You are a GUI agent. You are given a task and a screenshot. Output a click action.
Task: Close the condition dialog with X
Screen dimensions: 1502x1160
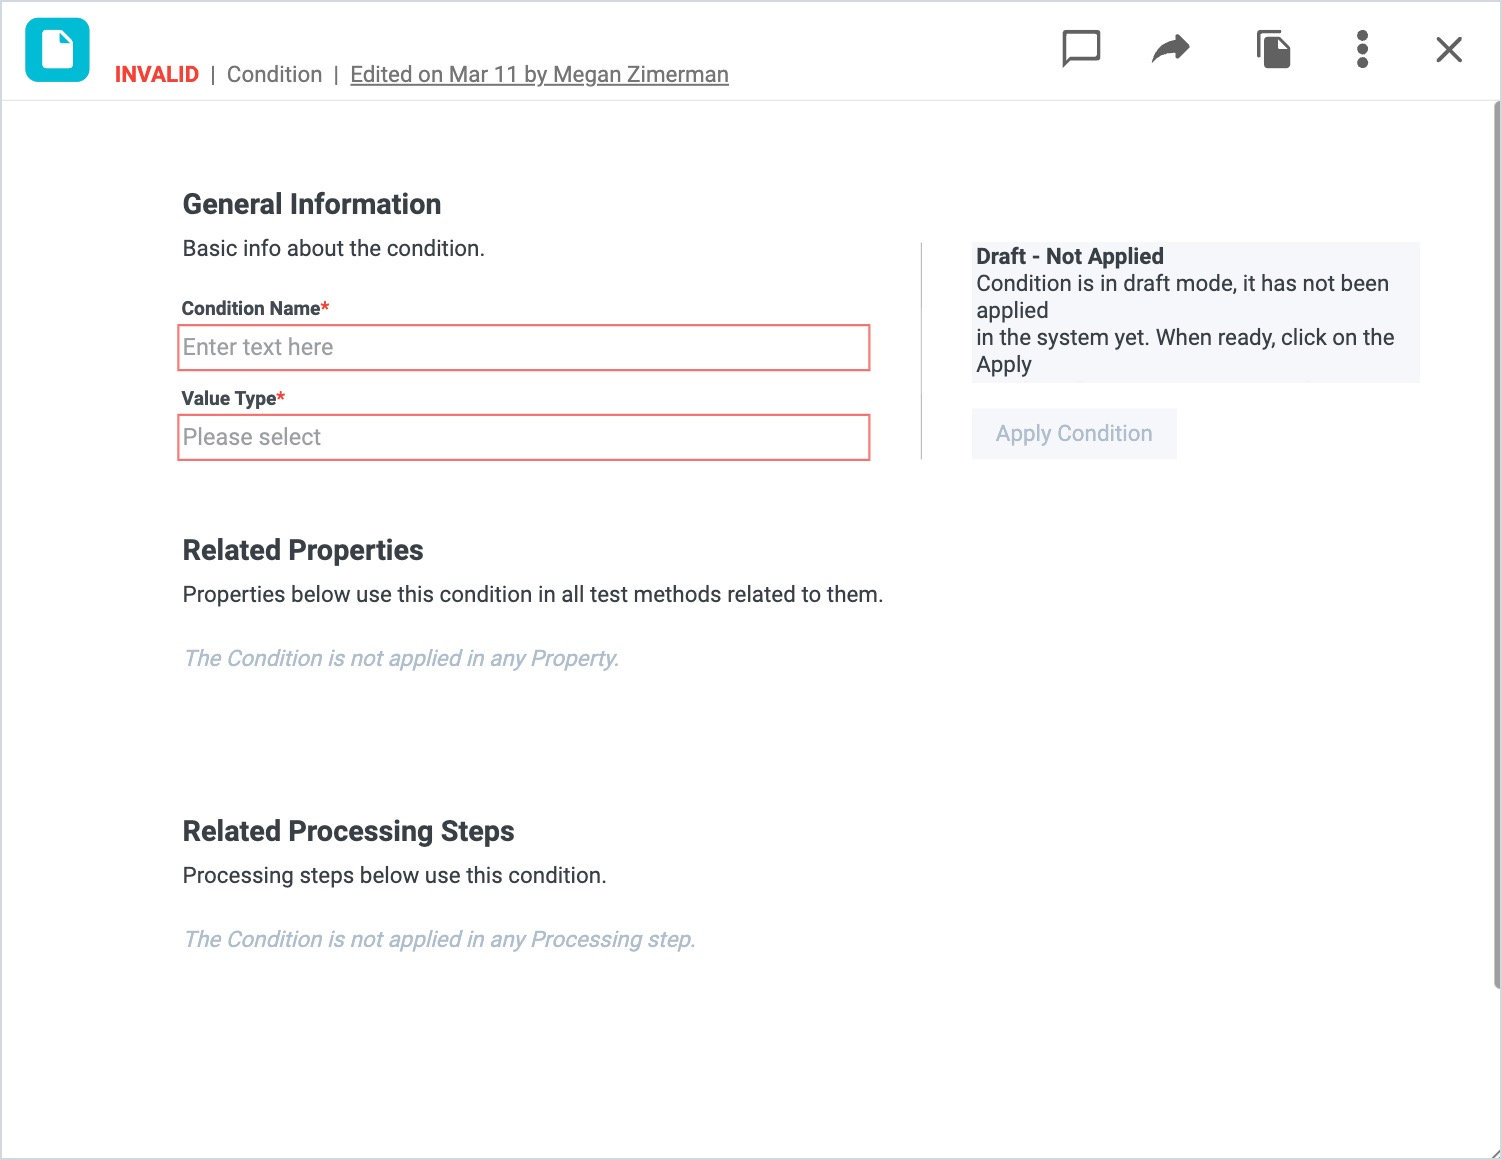1449,49
